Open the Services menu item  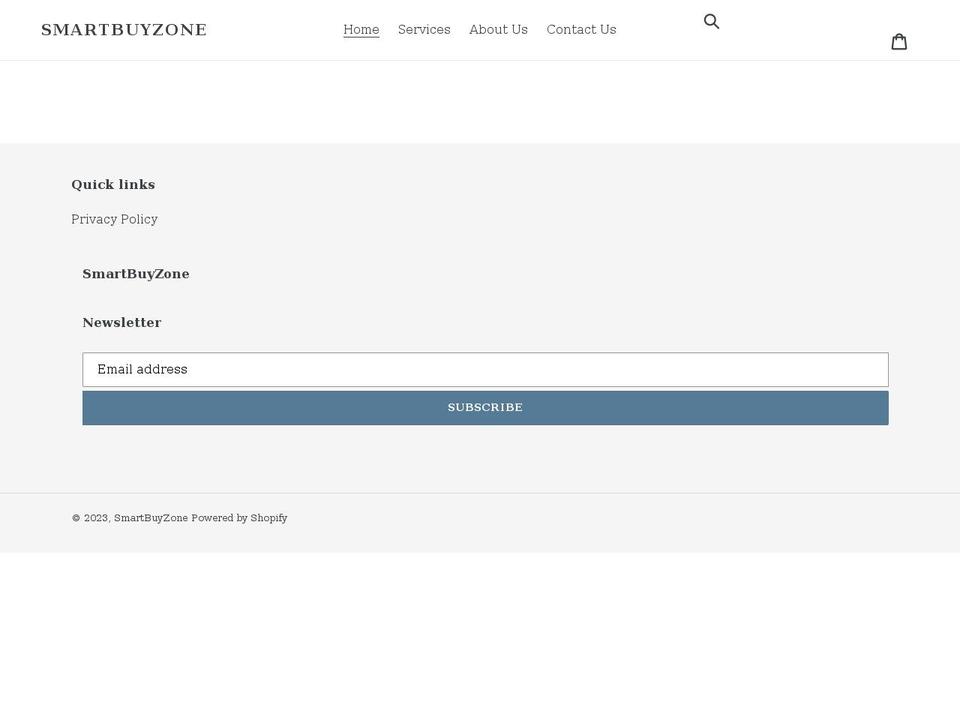[424, 29]
